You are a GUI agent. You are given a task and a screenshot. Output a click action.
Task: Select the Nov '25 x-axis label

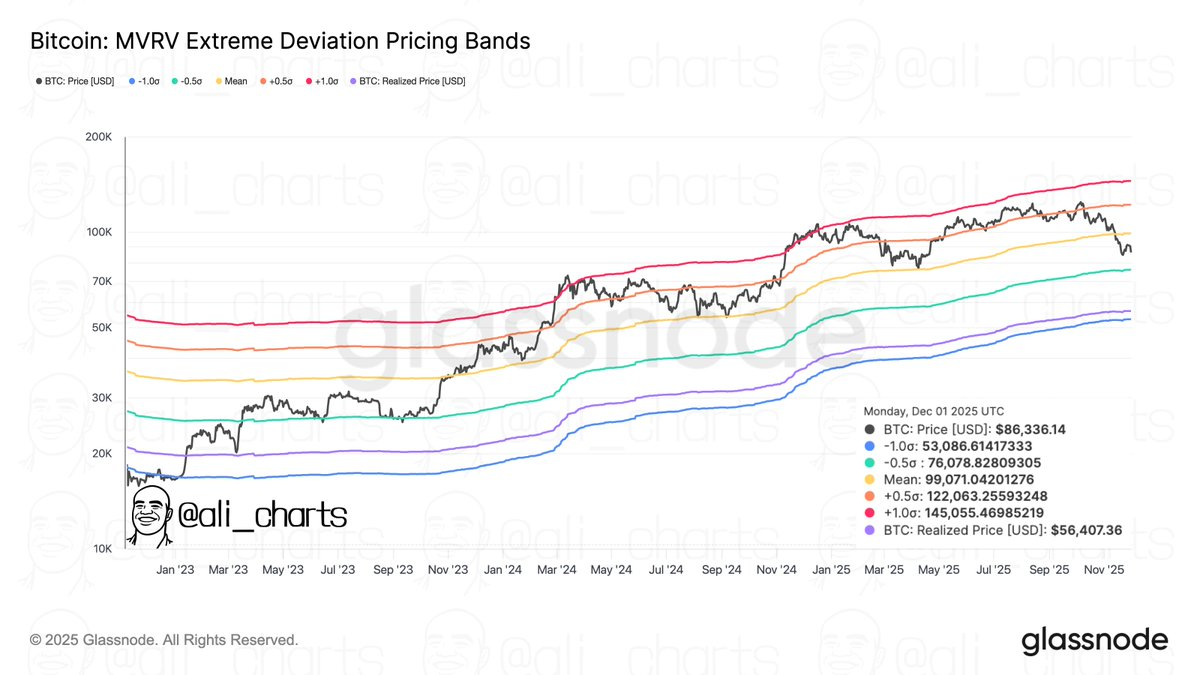[1106, 569]
